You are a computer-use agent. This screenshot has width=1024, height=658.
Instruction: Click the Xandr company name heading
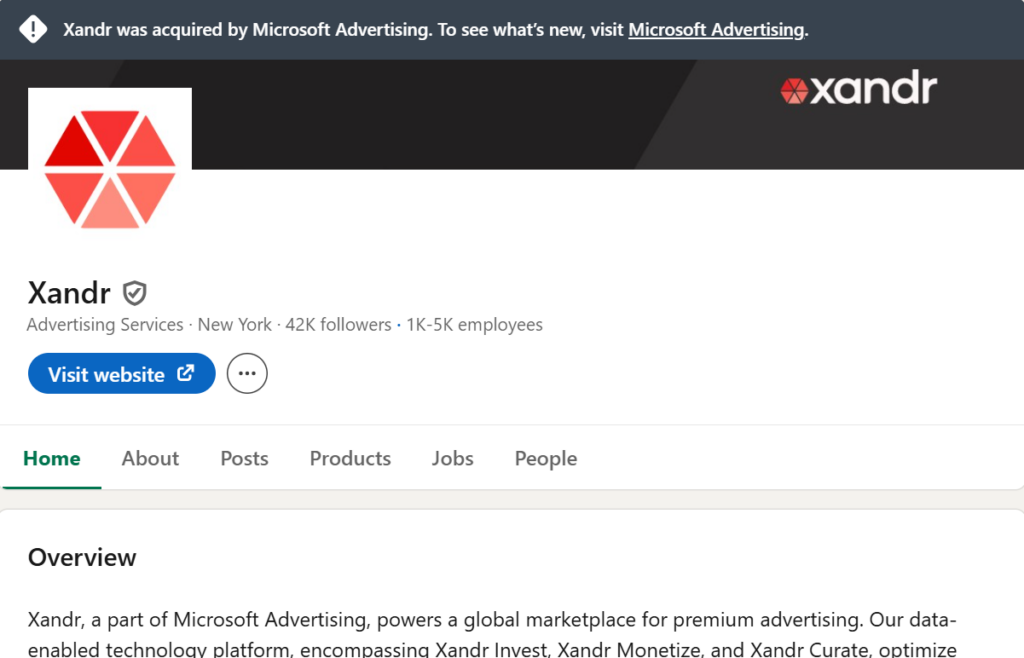69,293
